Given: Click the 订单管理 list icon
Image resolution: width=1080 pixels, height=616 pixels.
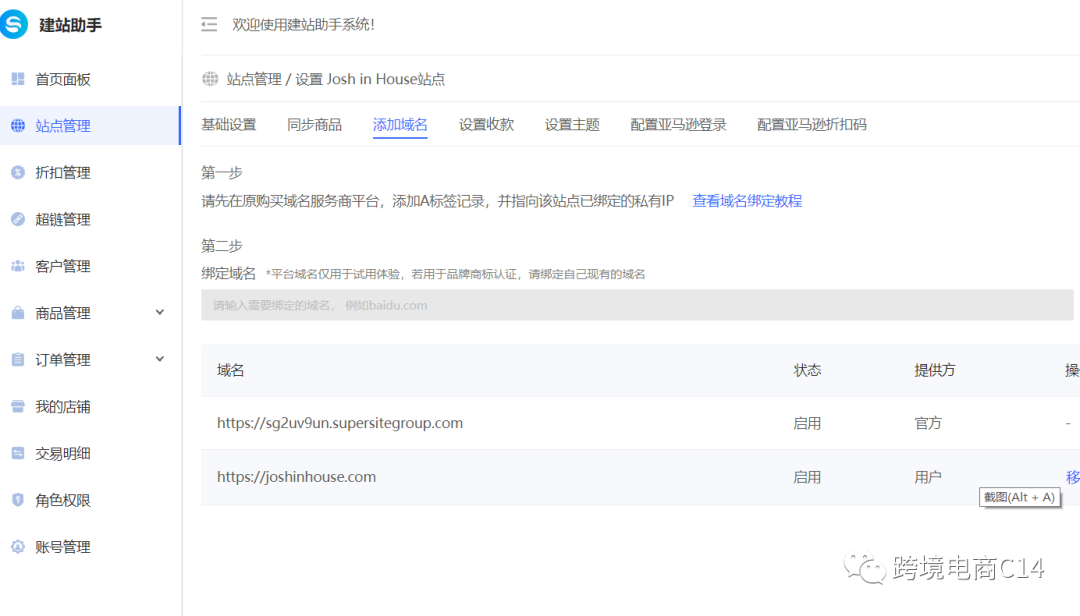Looking at the screenshot, I should coord(18,360).
